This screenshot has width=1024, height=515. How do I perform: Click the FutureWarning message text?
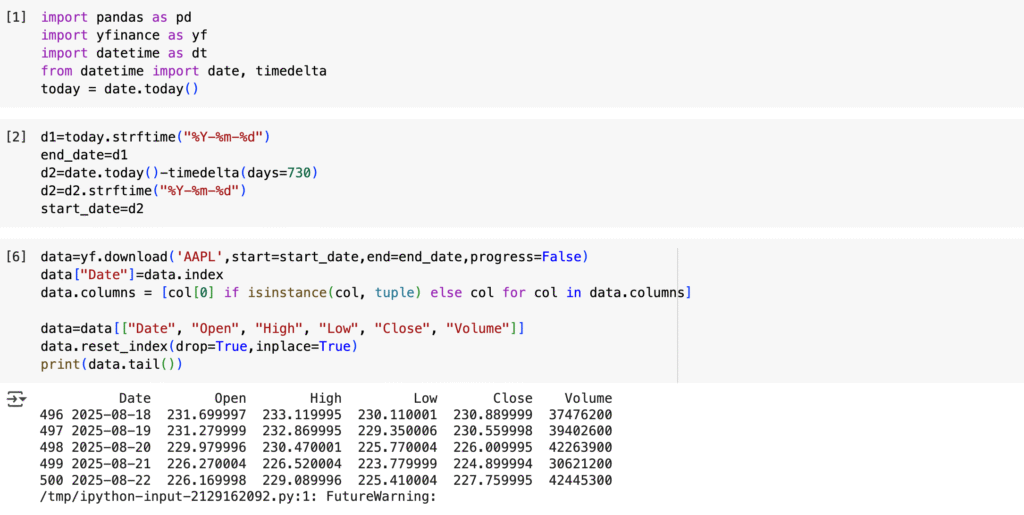click(238, 495)
